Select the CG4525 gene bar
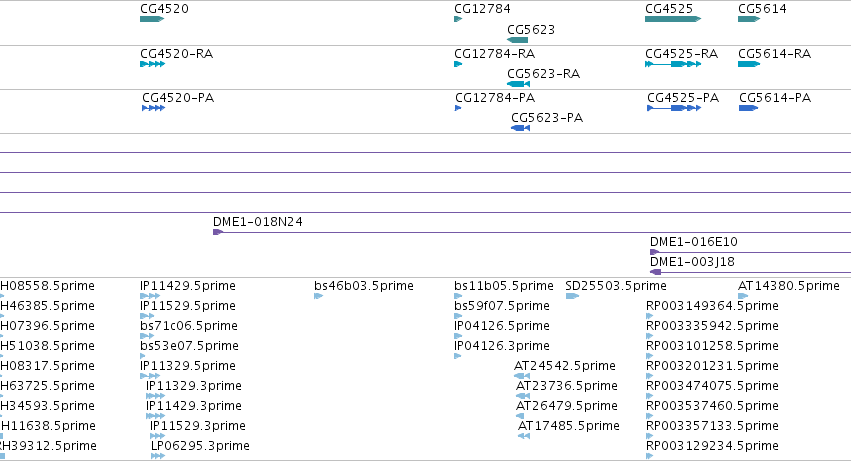This screenshot has width=851, height=461. point(673,19)
